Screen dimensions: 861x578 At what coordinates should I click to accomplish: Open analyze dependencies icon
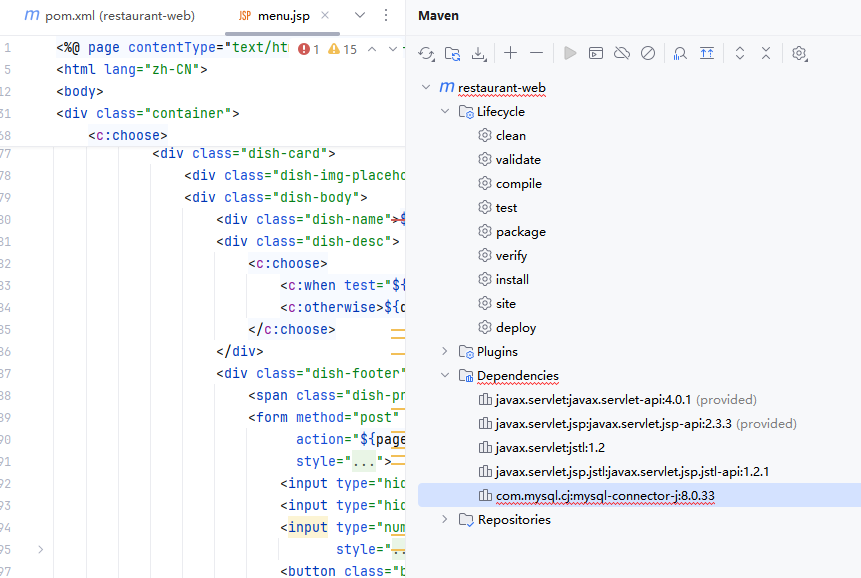point(680,53)
